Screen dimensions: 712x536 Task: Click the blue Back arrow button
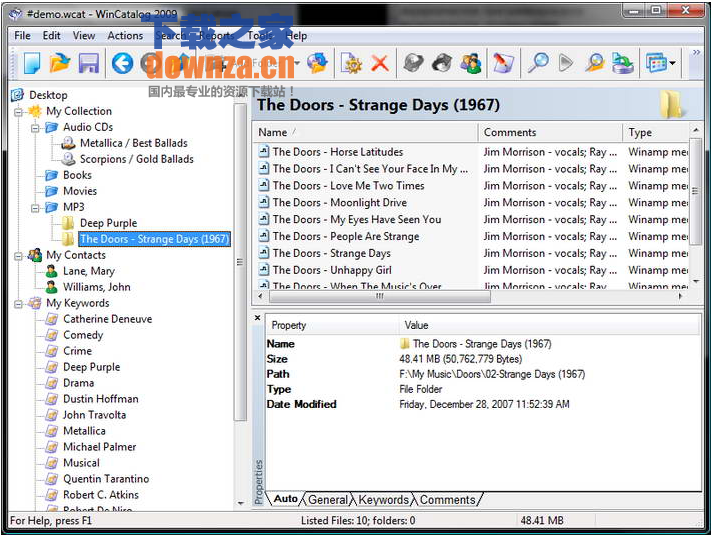point(123,63)
